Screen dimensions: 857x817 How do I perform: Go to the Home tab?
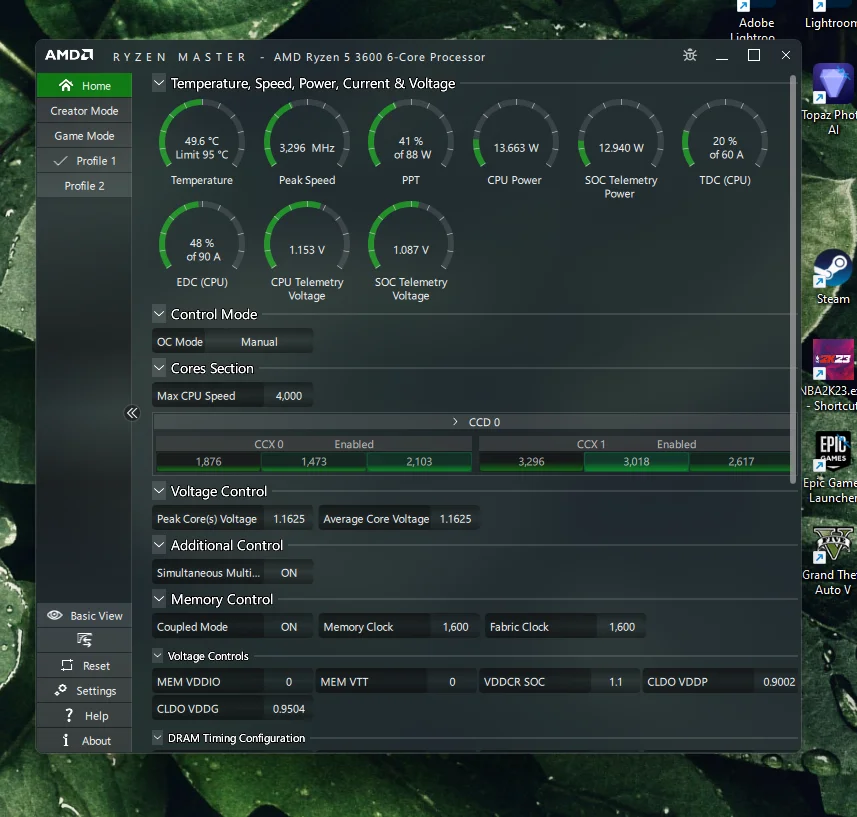click(84, 85)
